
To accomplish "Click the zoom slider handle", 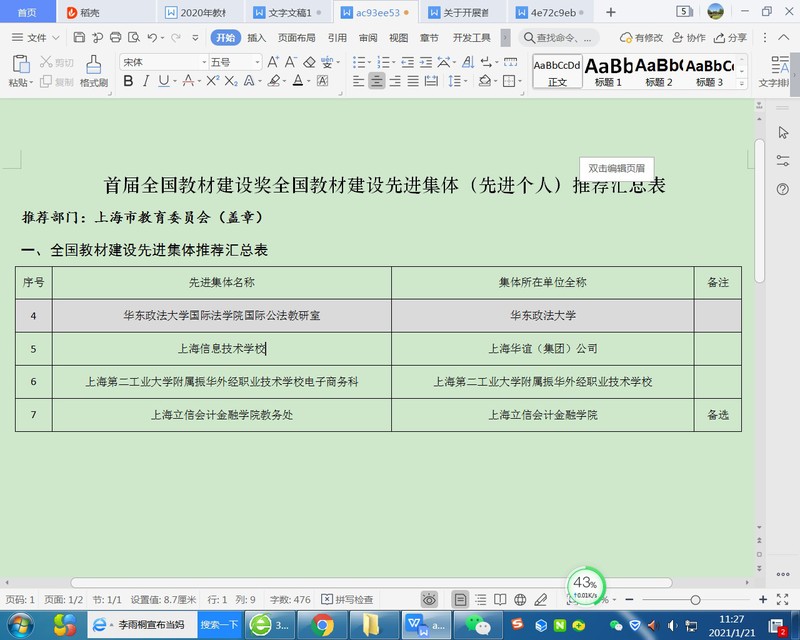I will pyautogui.click(x=695, y=600).
